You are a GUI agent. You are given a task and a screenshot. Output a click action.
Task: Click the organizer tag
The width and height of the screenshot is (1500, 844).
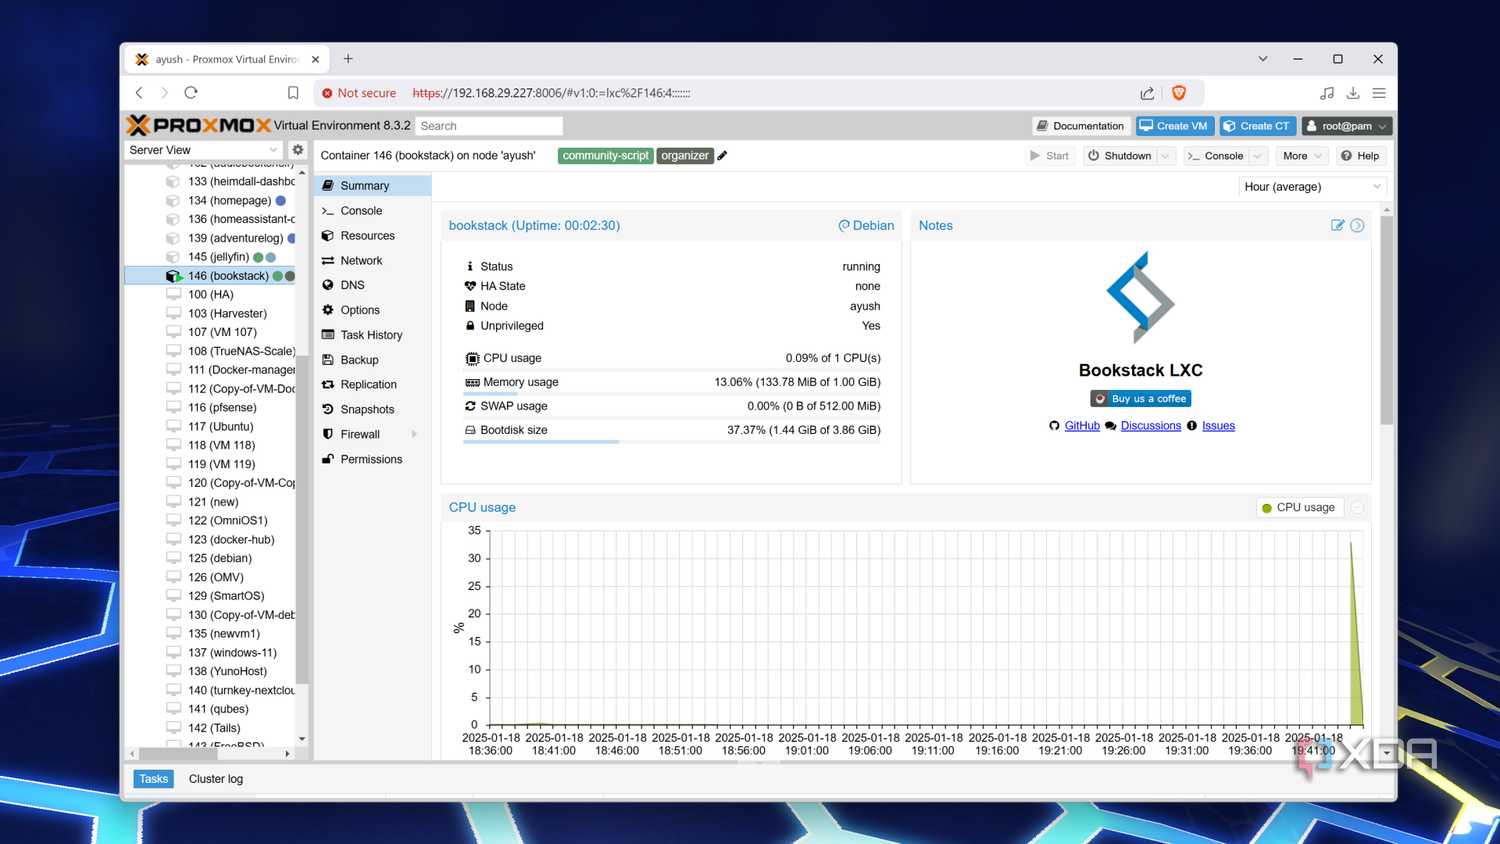click(x=685, y=156)
